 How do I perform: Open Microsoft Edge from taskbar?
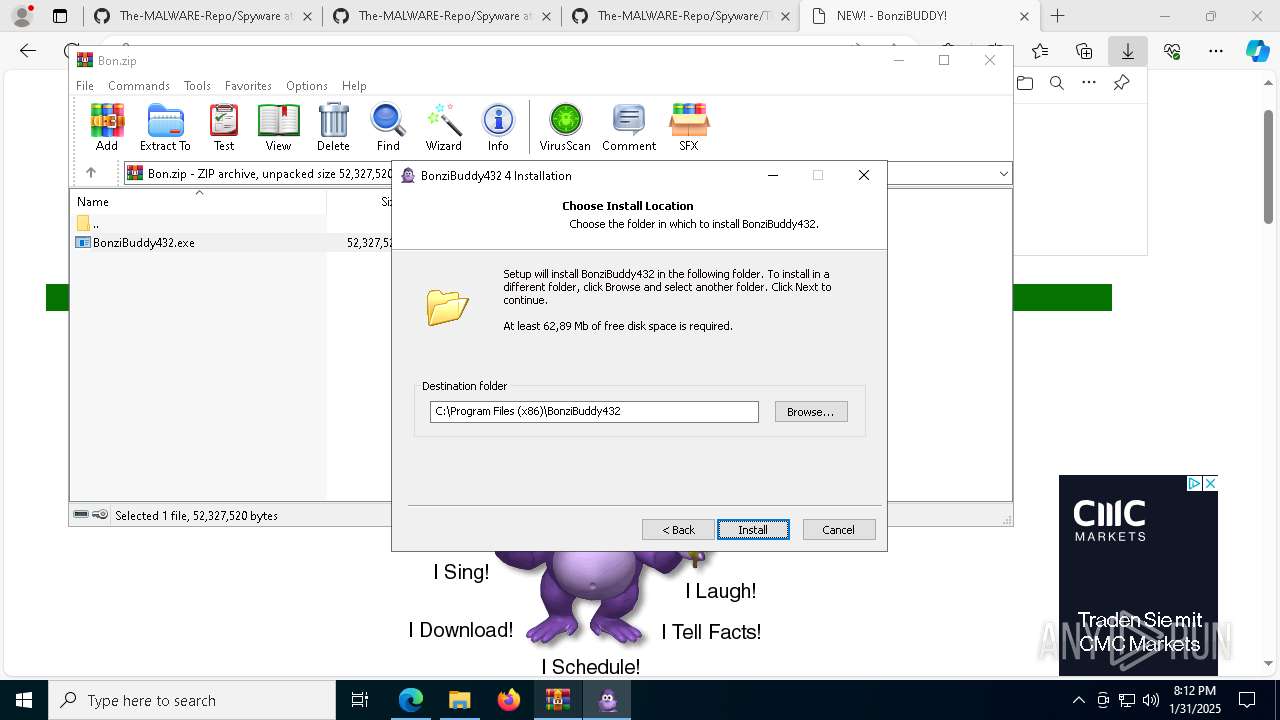point(411,700)
